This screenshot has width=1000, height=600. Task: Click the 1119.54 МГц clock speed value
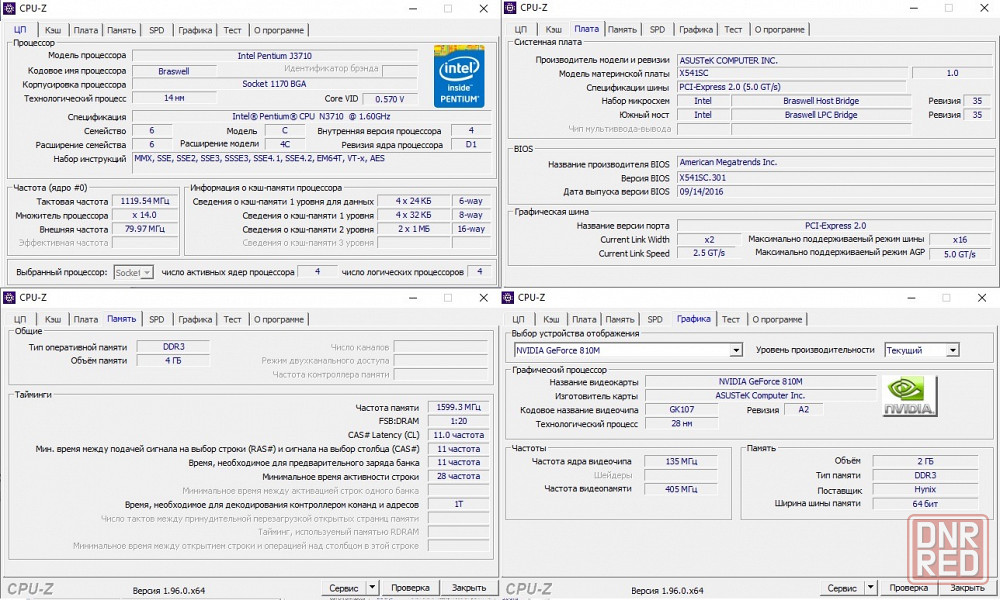(145, 201)
